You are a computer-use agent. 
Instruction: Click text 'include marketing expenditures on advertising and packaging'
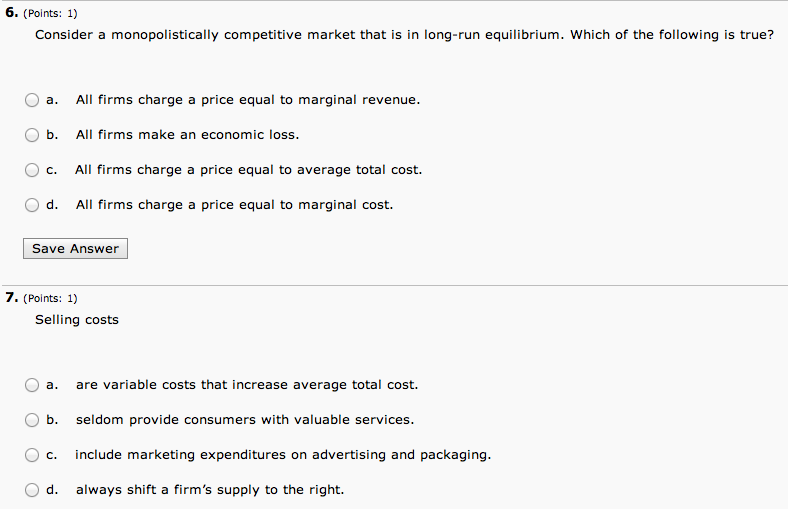click(x=283, y=455)
